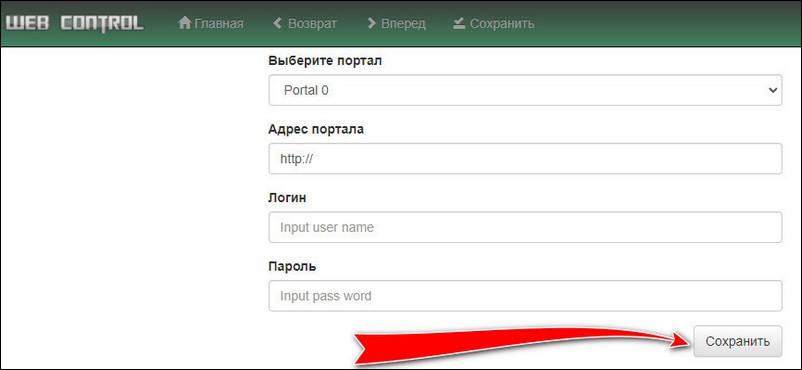
Task: Click the Web Control logo
Action: [75, 24]
